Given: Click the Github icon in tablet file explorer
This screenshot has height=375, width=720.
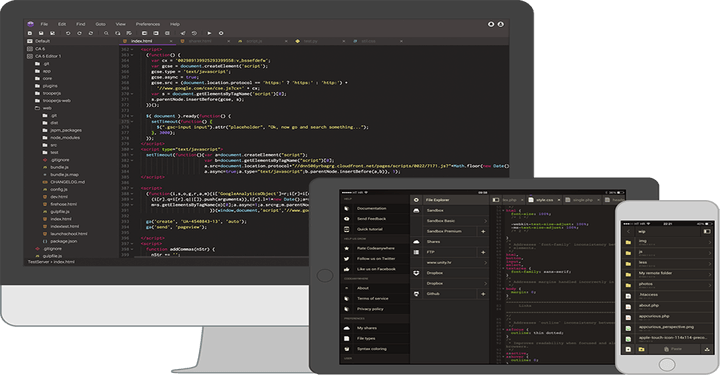Looking at the screenshot, I should coord(416,294).
